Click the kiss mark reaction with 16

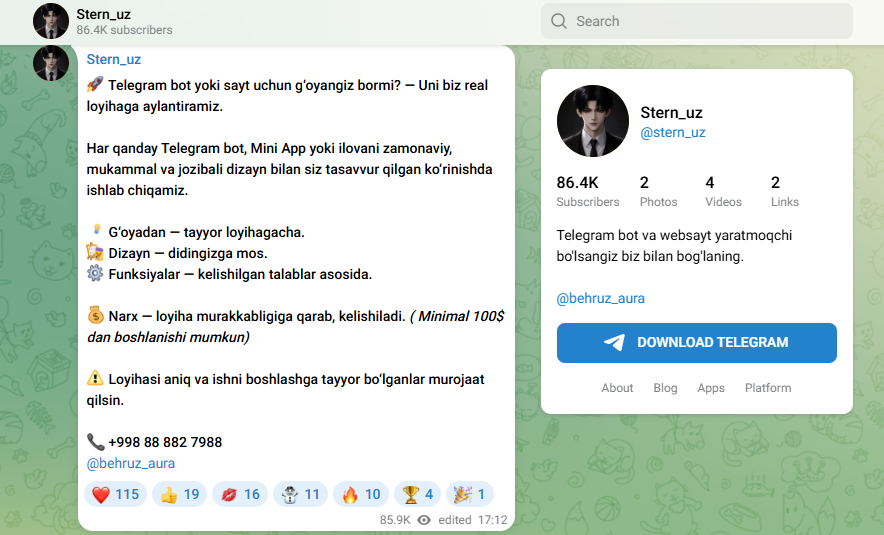click(240, 494)
